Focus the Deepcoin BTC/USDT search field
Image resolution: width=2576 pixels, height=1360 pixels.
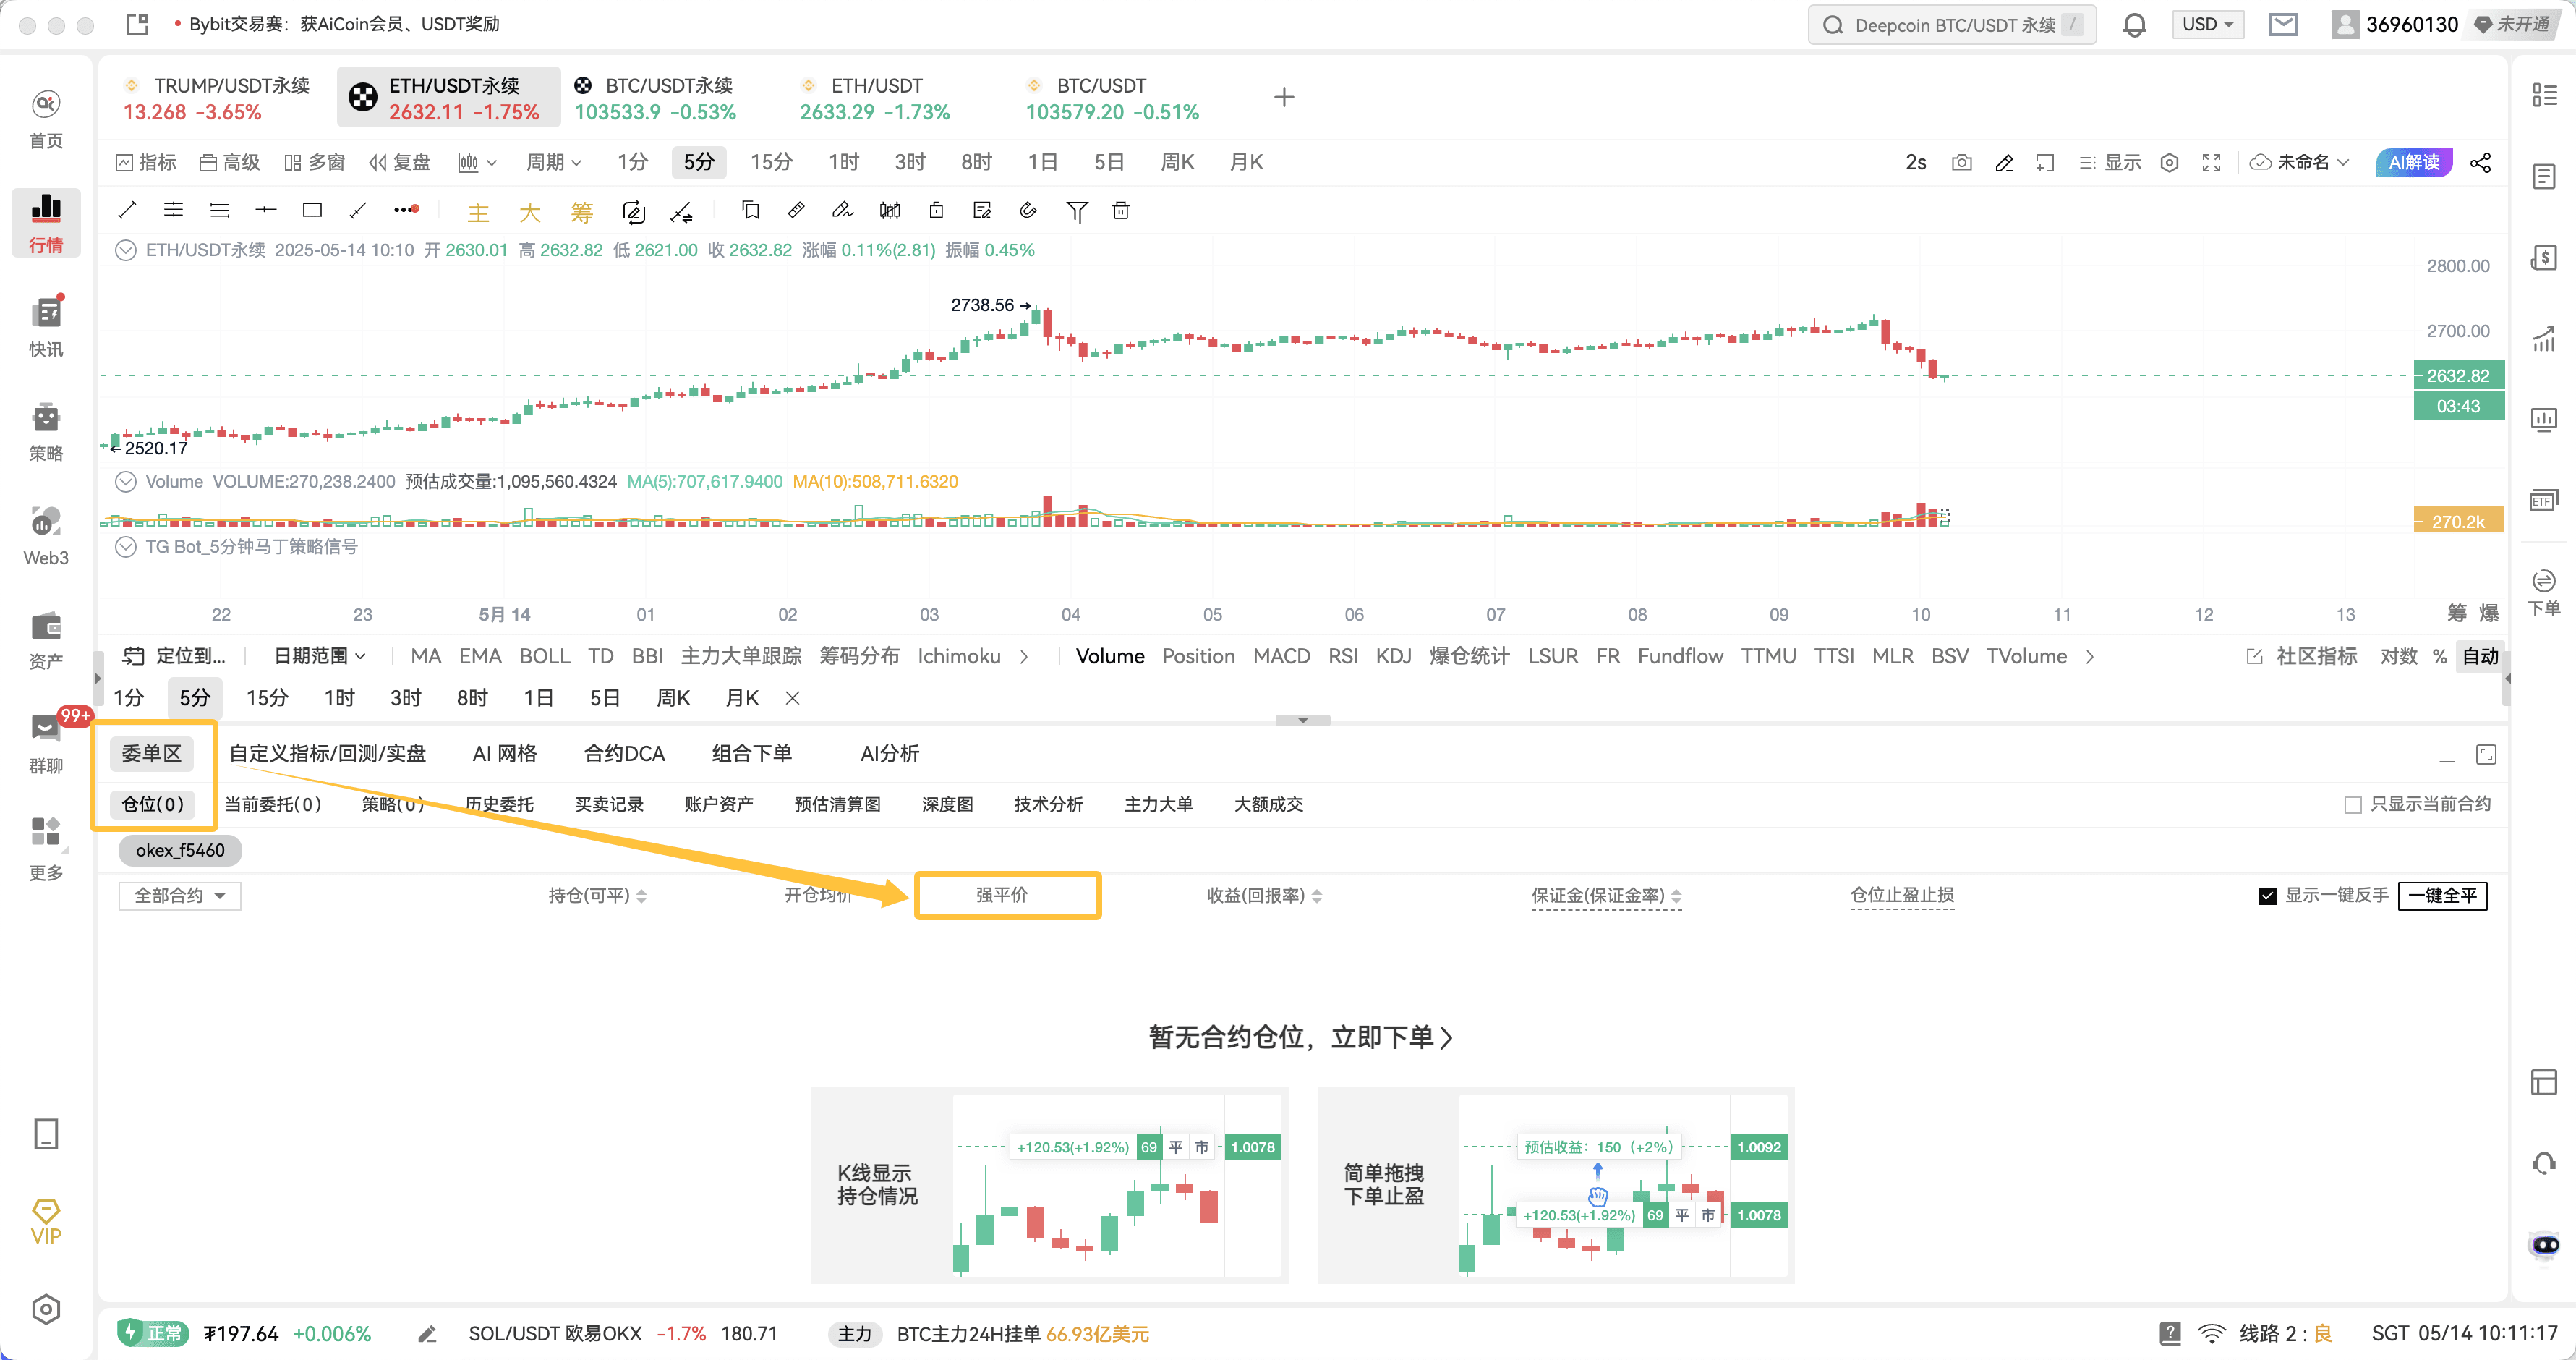(x=1951, y=24)
